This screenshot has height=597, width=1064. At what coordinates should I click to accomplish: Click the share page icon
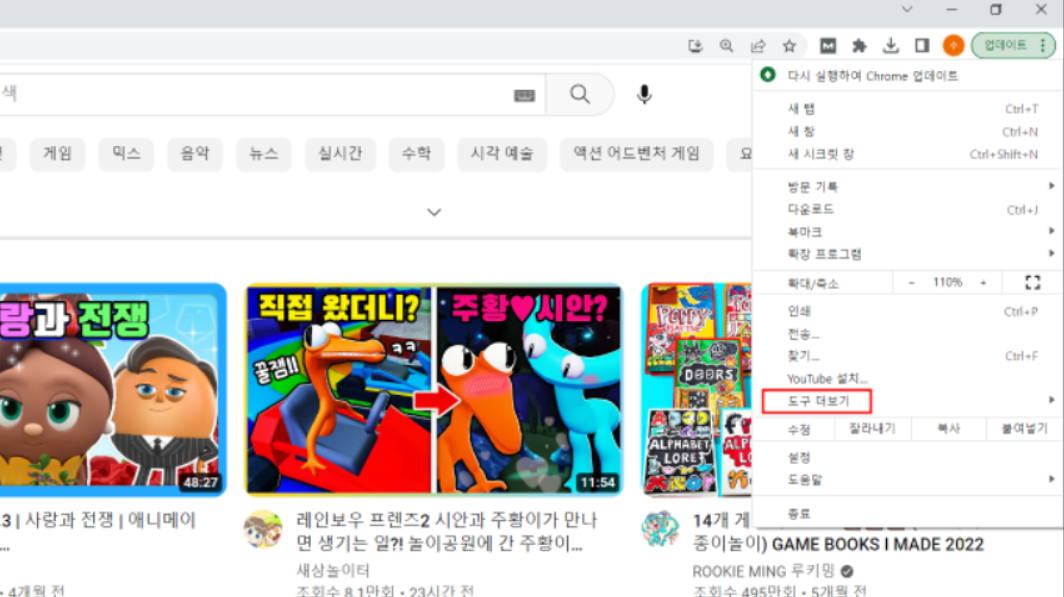(758, 46)
